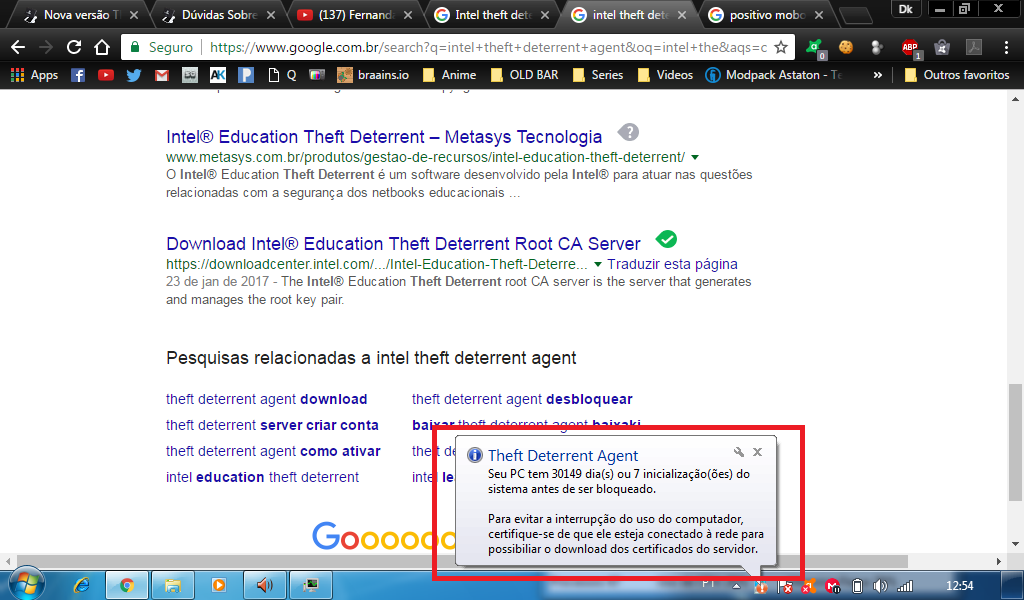Click the 12:54 system clock
Screen dimensions: 1024x600
[x=959, y=586]
